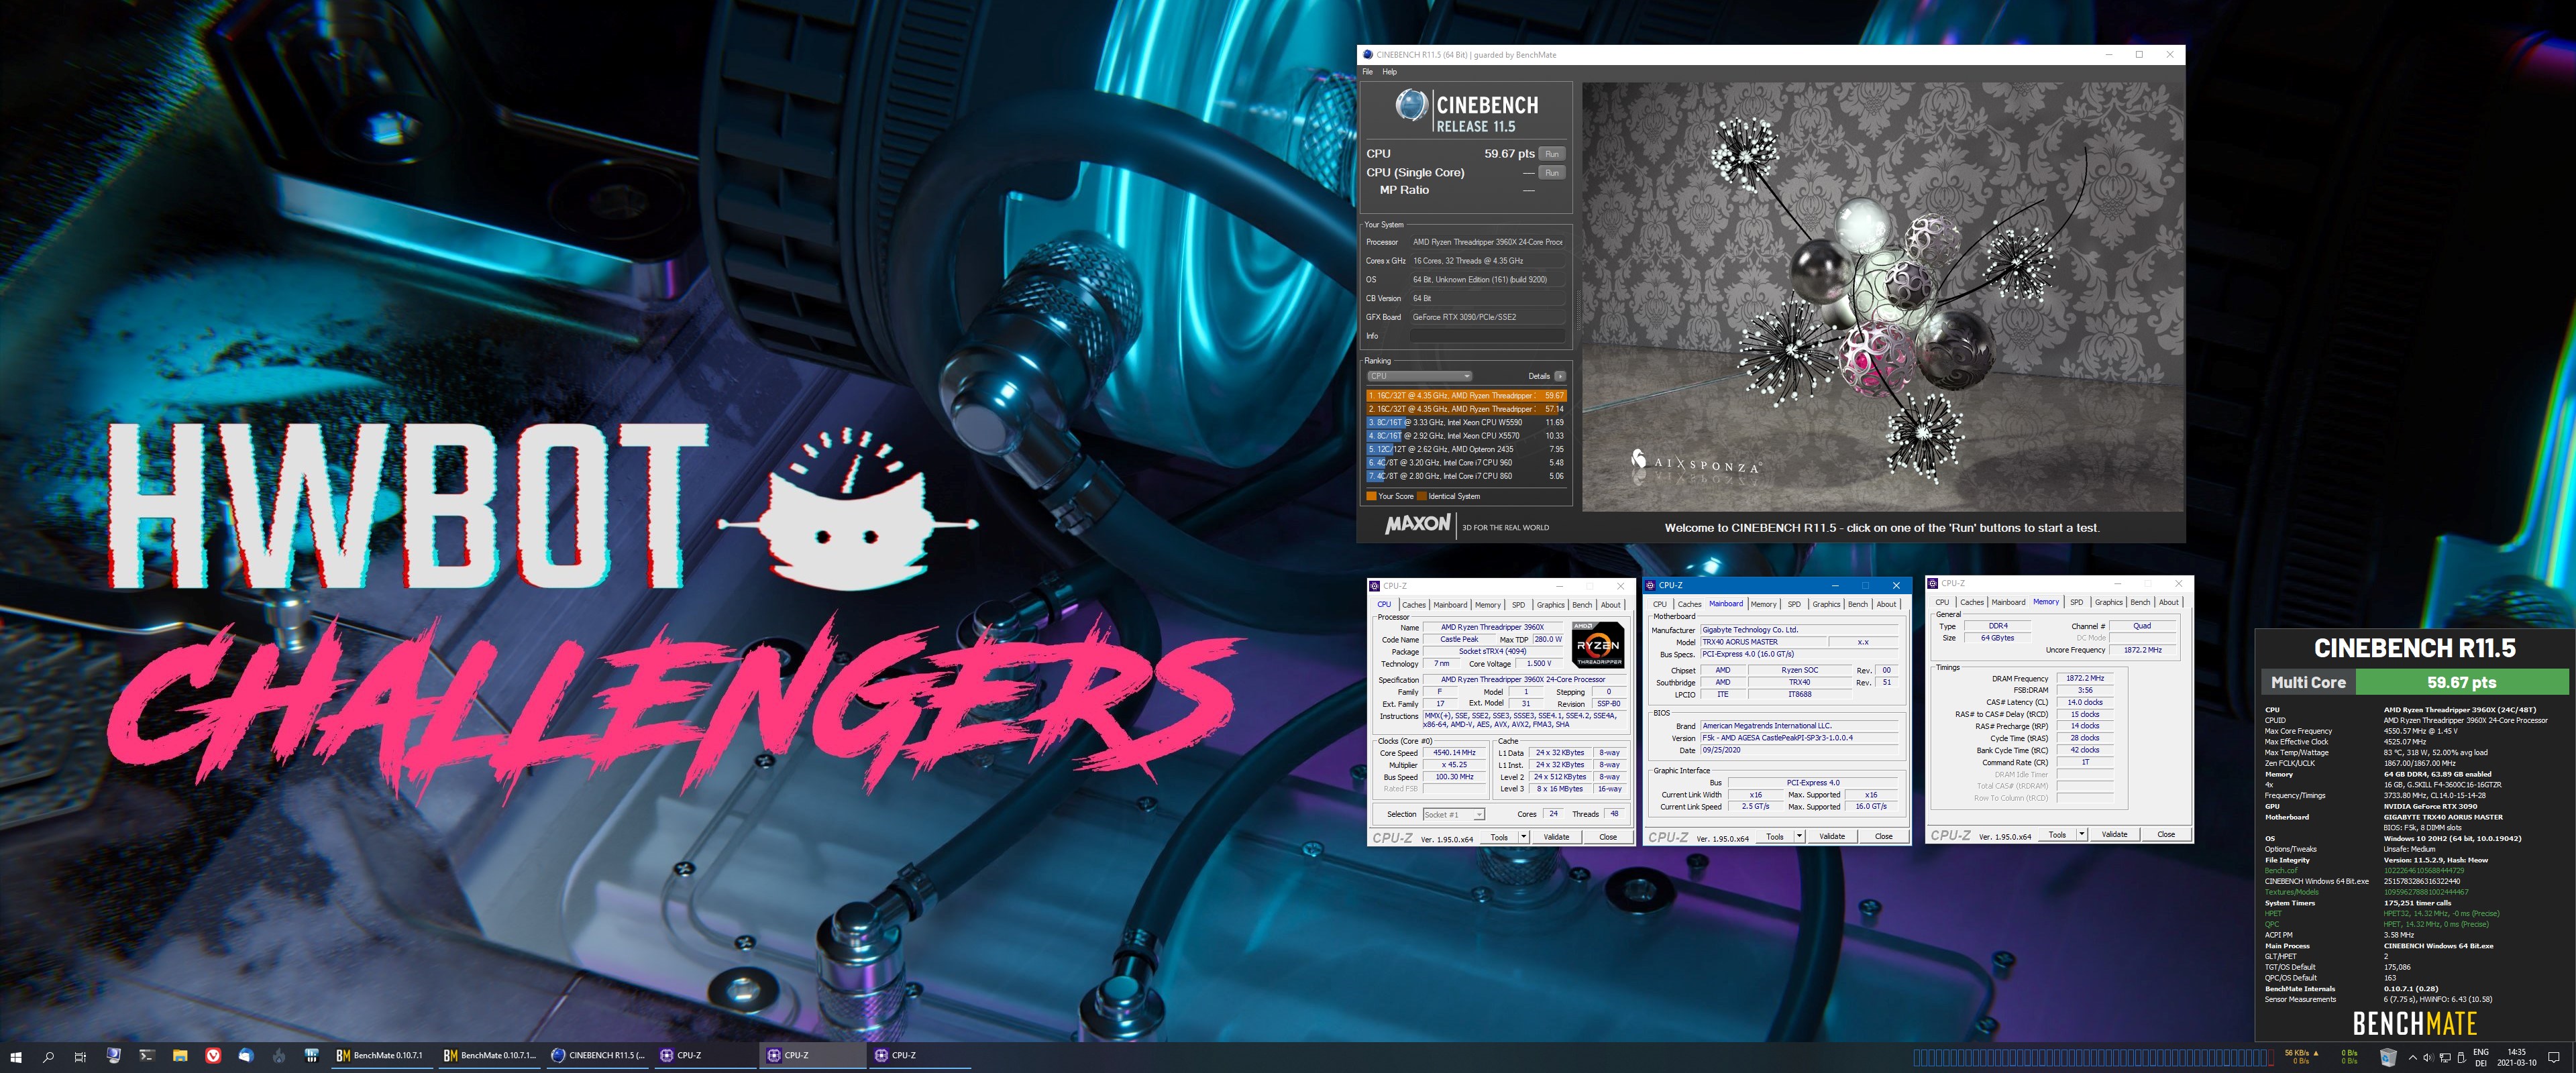Select ranking row with score 57.14
Screen dimensions: 2576x1073
pos(1466,409)
